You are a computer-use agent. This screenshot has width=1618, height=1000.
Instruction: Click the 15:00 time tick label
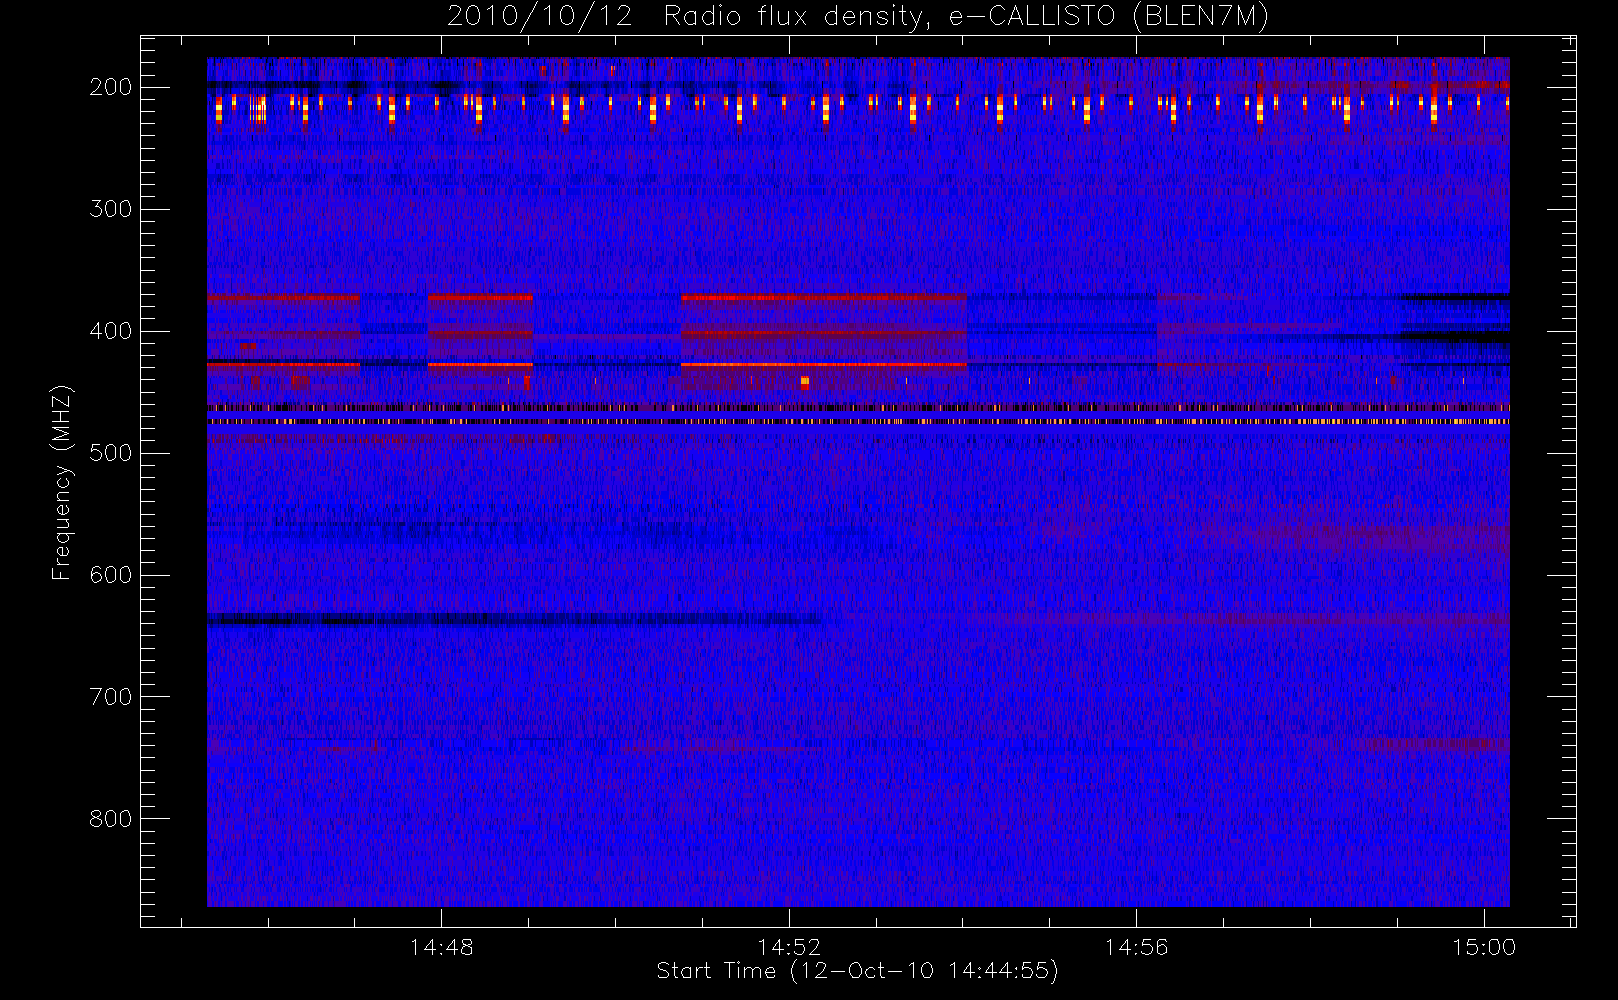pos(1484,947)
